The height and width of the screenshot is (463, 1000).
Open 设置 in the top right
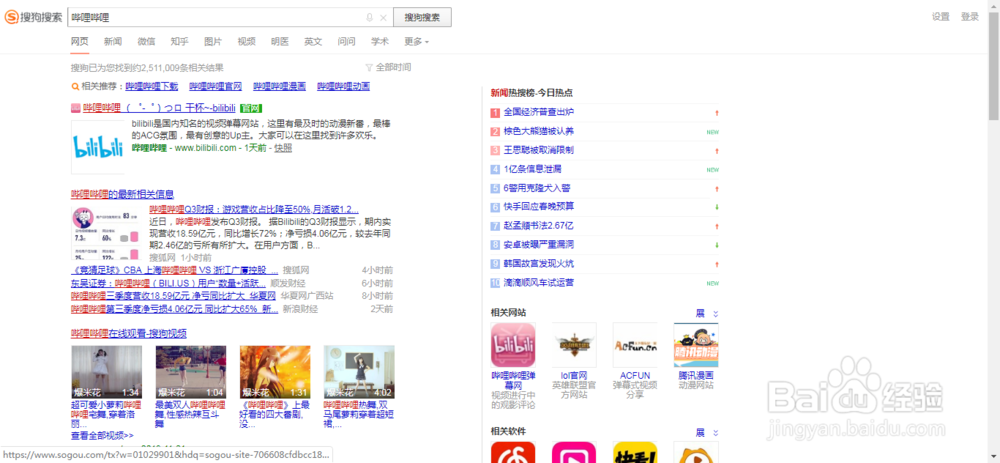(x=941, y=17)
